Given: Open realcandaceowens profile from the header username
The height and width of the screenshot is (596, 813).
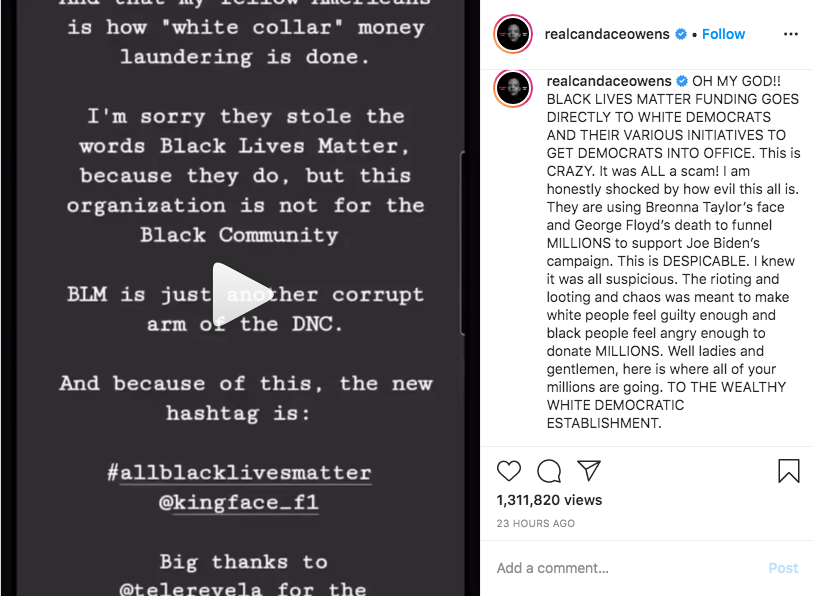Looking at the screenshot, I should (608, 34).
